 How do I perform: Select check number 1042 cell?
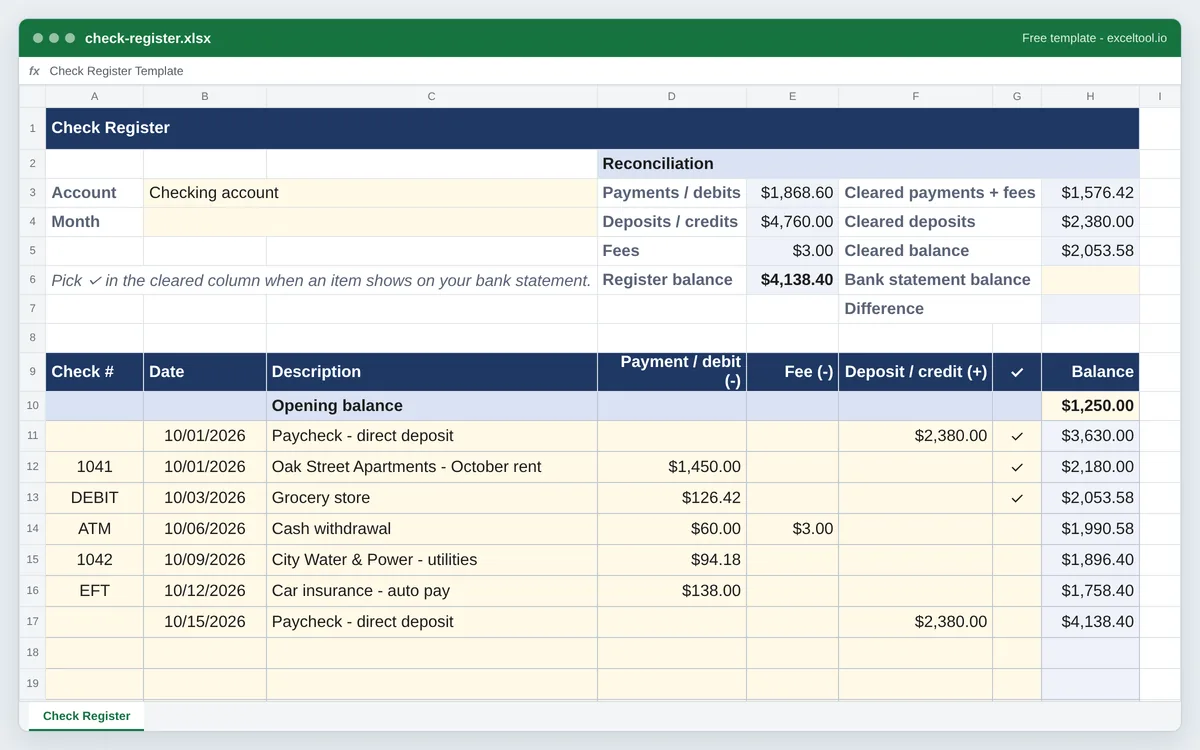(x=94, y=560)
